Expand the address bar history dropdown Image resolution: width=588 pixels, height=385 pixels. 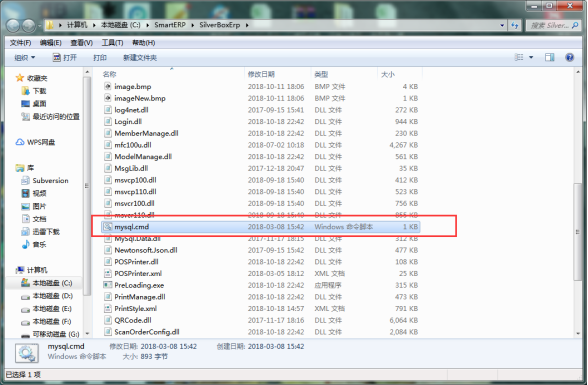click(x=502, y=25)
